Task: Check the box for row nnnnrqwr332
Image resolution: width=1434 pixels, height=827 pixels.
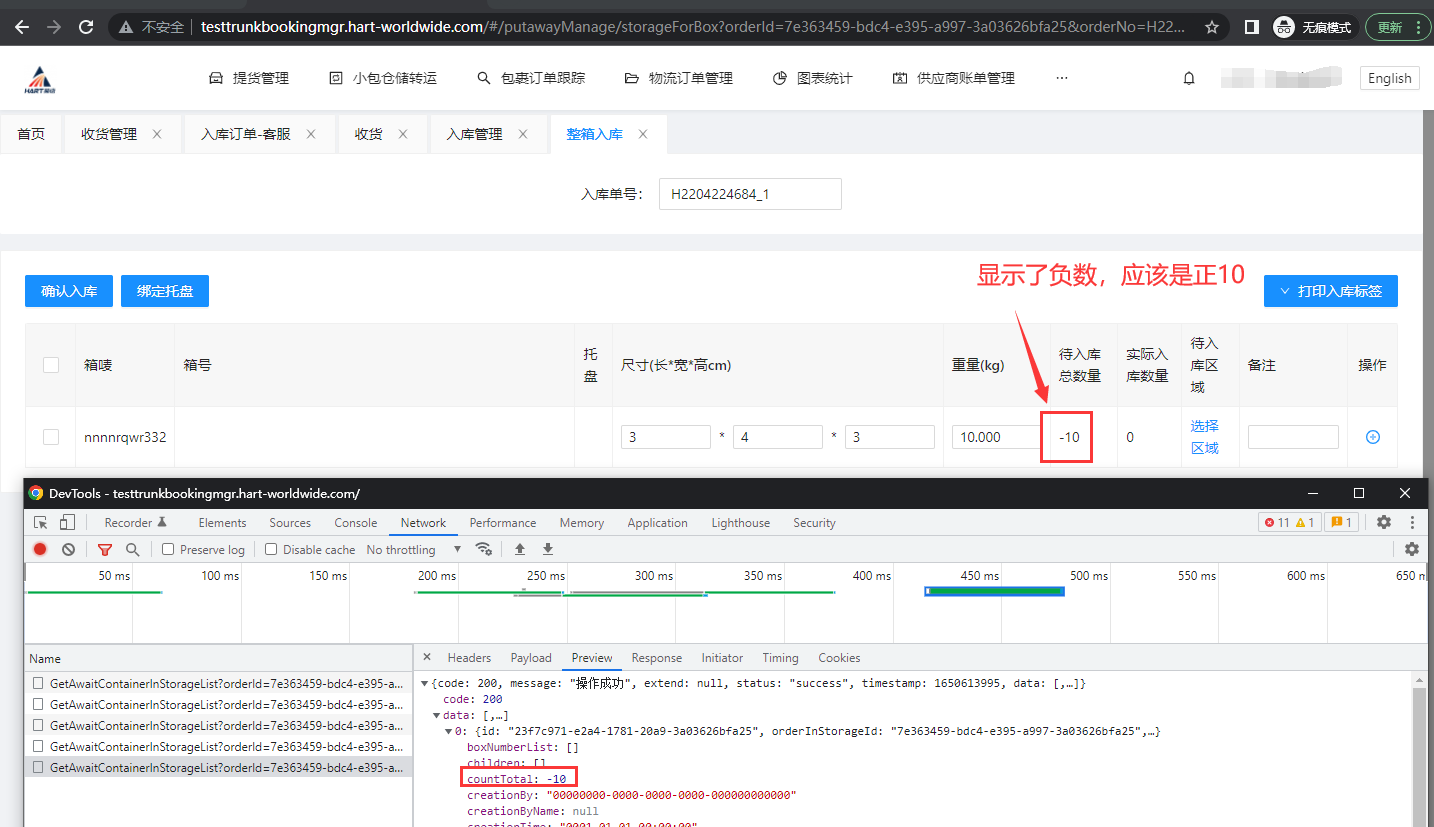Action: click(x=51, y=437)
